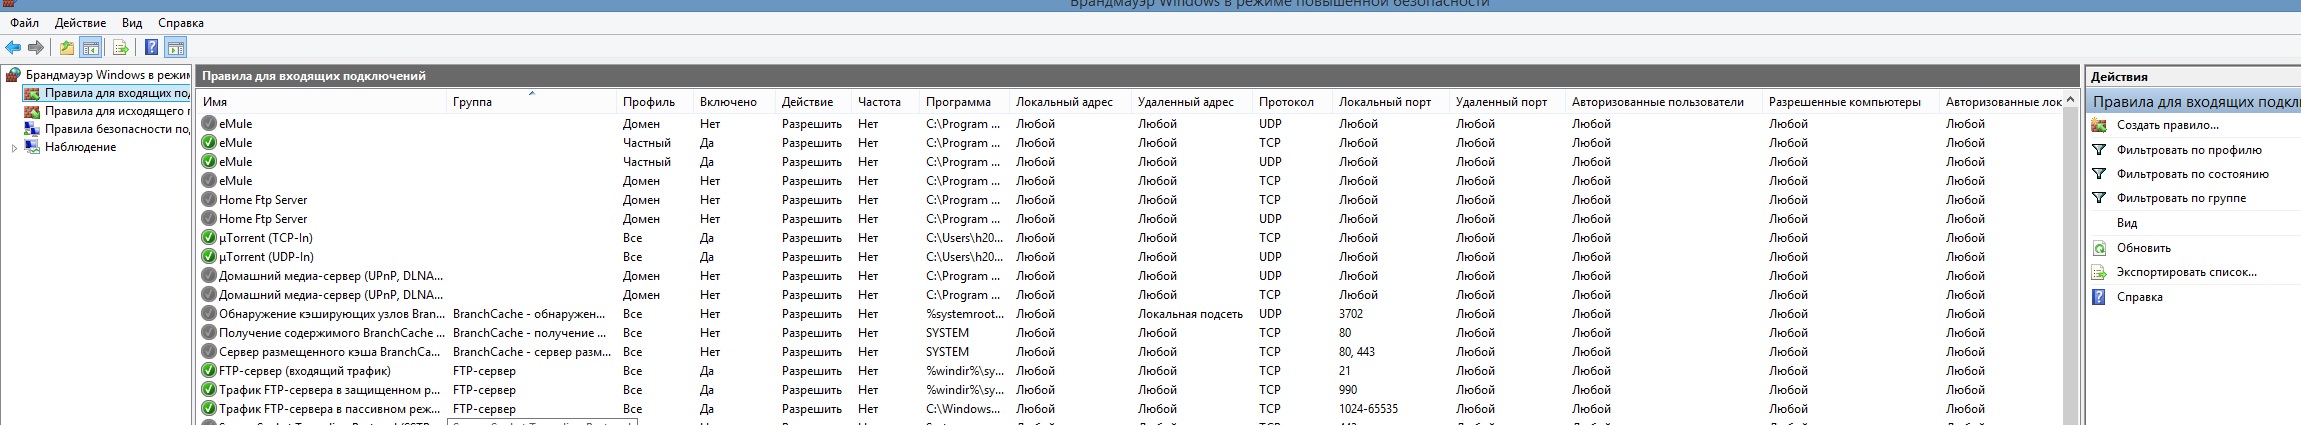Click the Export list toolbar icon
The height and width of the screenshot is (425, 2301).
tap(120, 47)
